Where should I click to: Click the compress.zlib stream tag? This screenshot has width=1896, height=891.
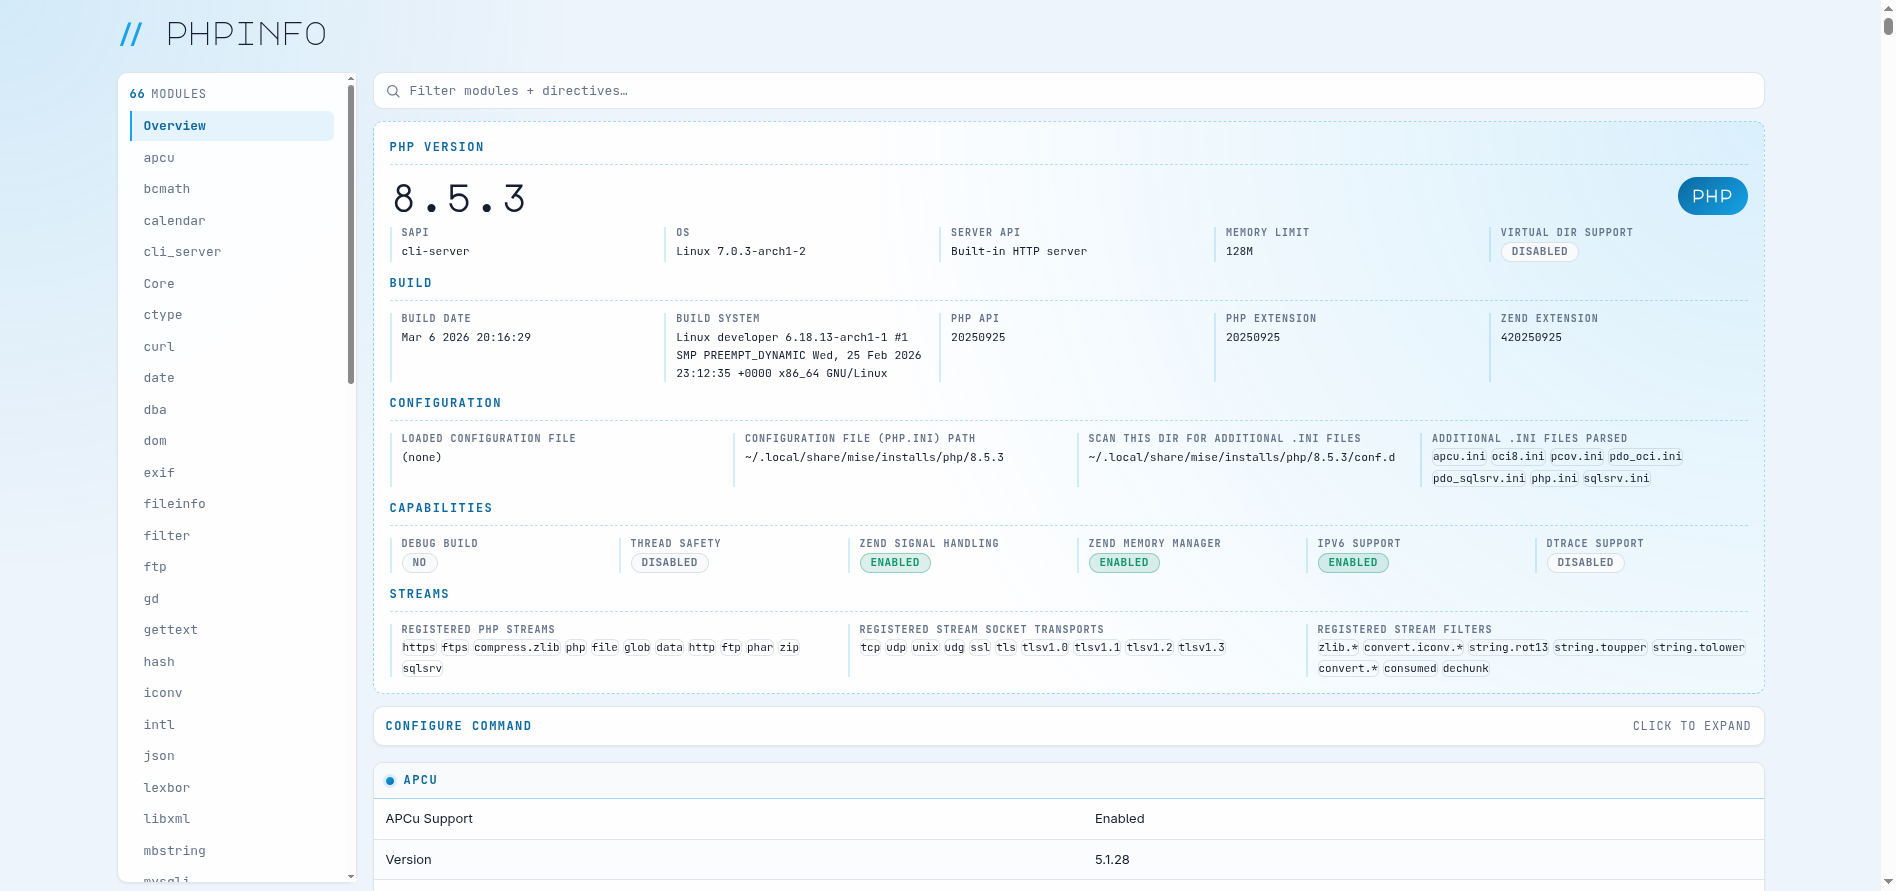pos(517,648)
